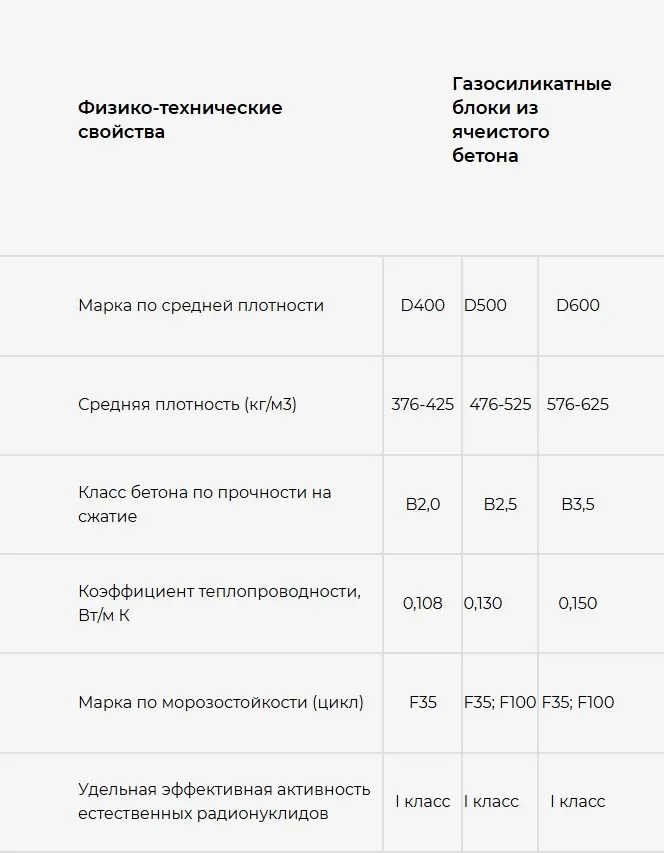Select the 'Газосиликатные блоки из ячеистого бетона' header

tap(531, 120)
